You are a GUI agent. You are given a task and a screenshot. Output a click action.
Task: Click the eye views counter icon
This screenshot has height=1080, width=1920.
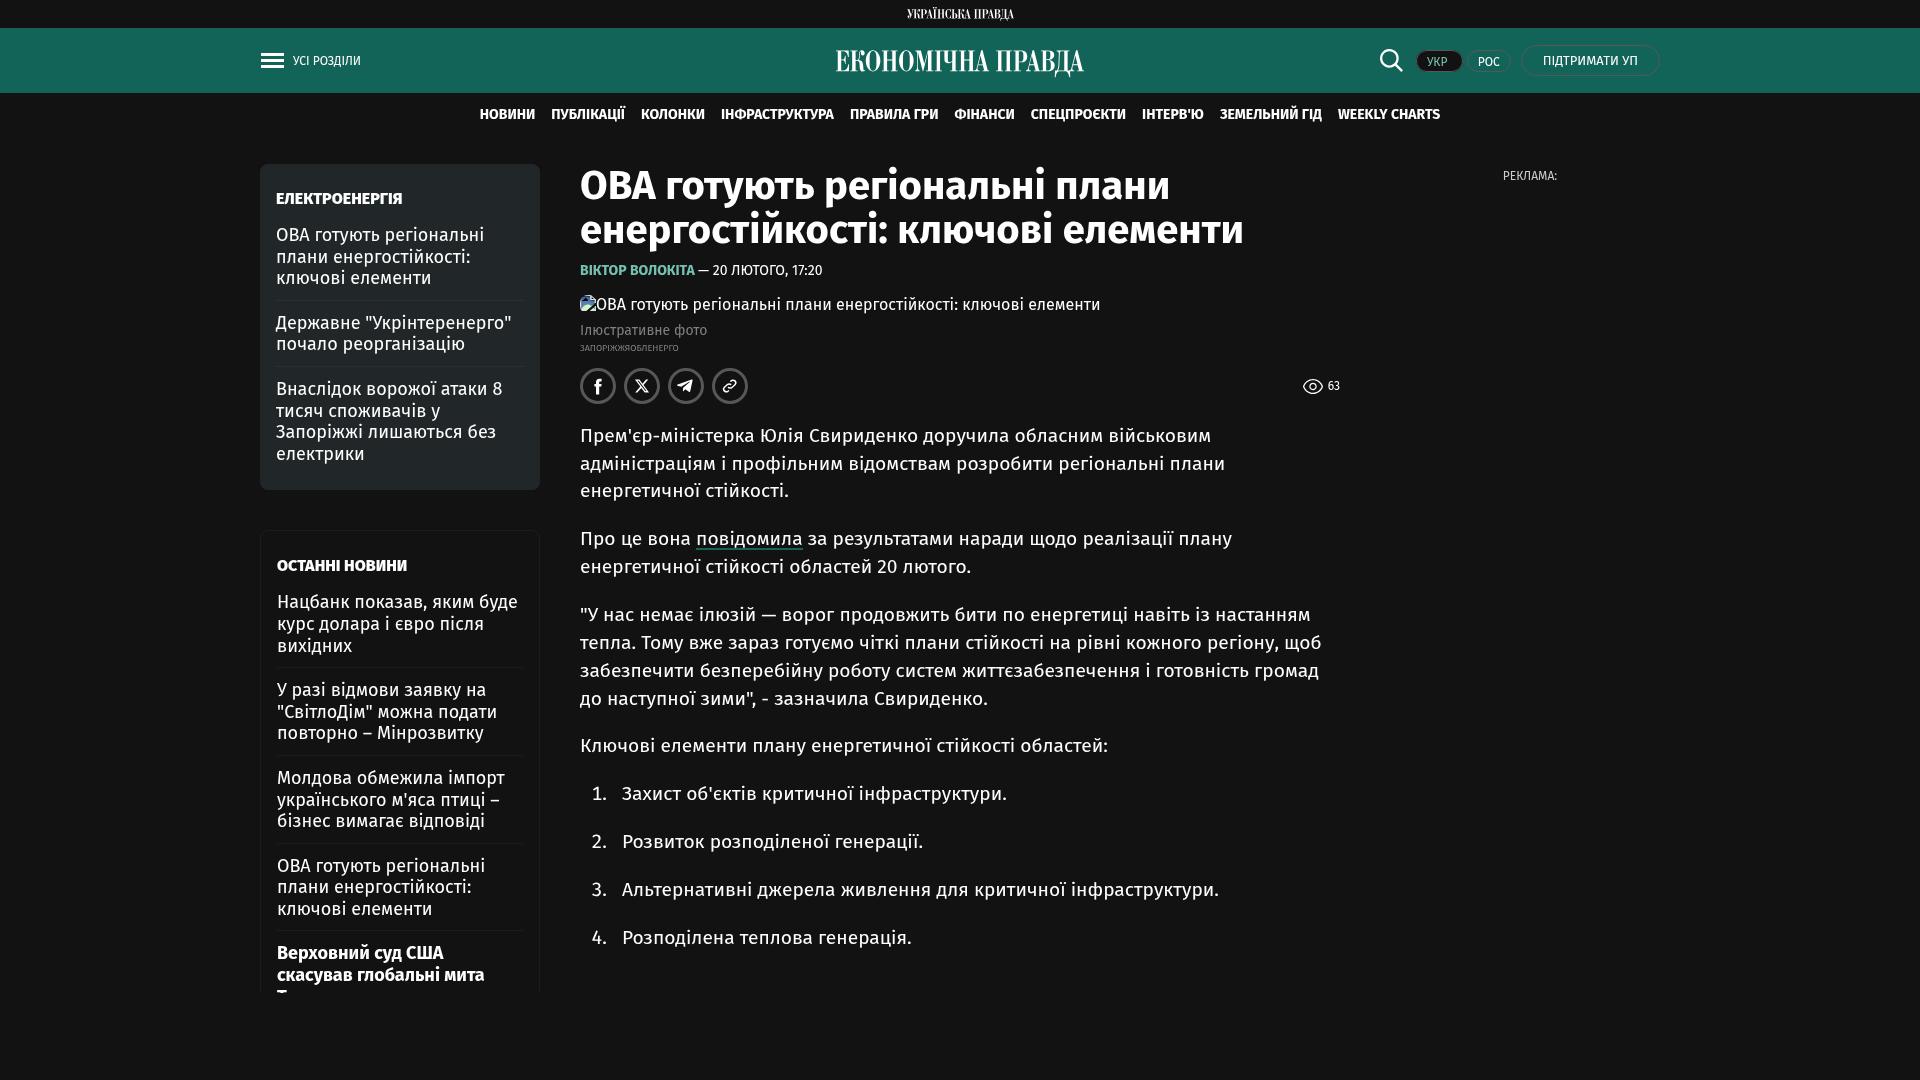1313,386
